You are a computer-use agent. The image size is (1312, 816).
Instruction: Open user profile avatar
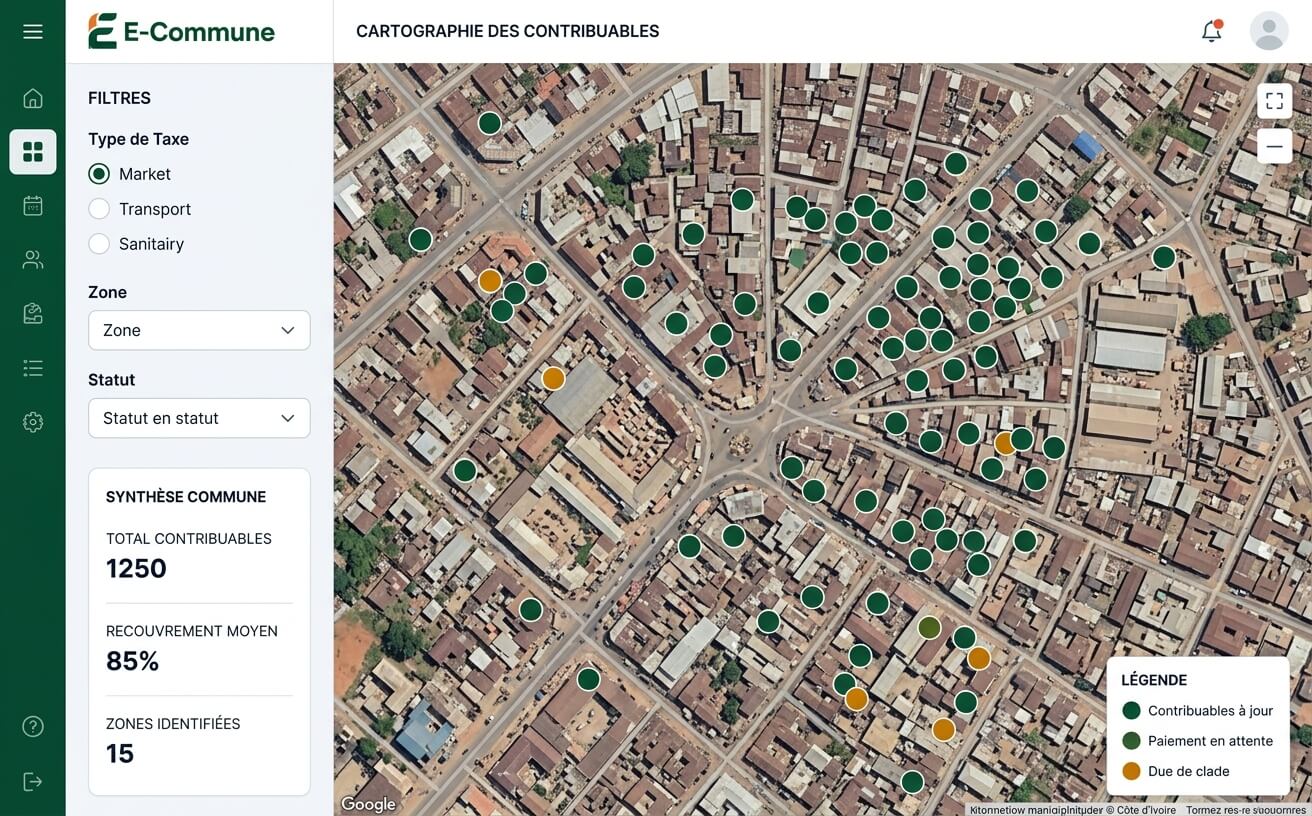pos(1269,31)
